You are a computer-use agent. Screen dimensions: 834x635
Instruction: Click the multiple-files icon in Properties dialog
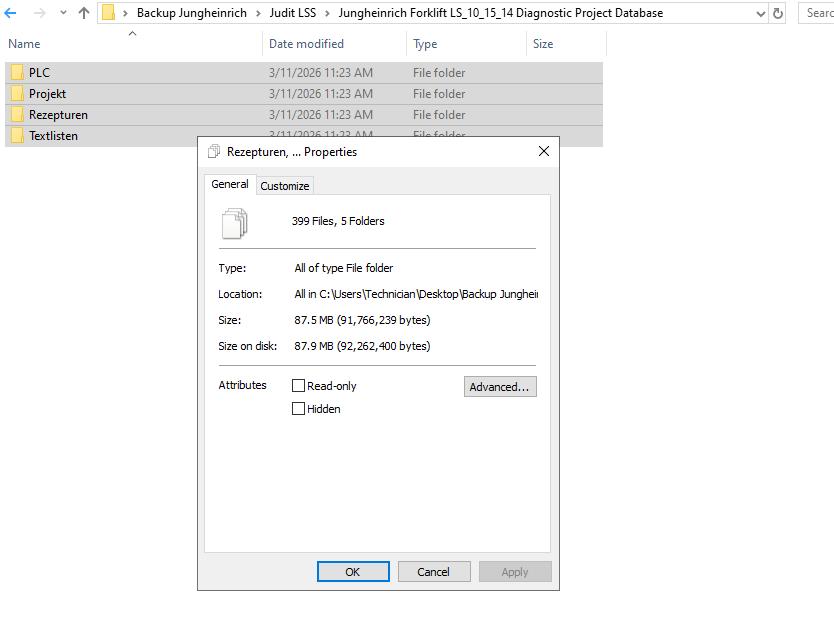236,224
